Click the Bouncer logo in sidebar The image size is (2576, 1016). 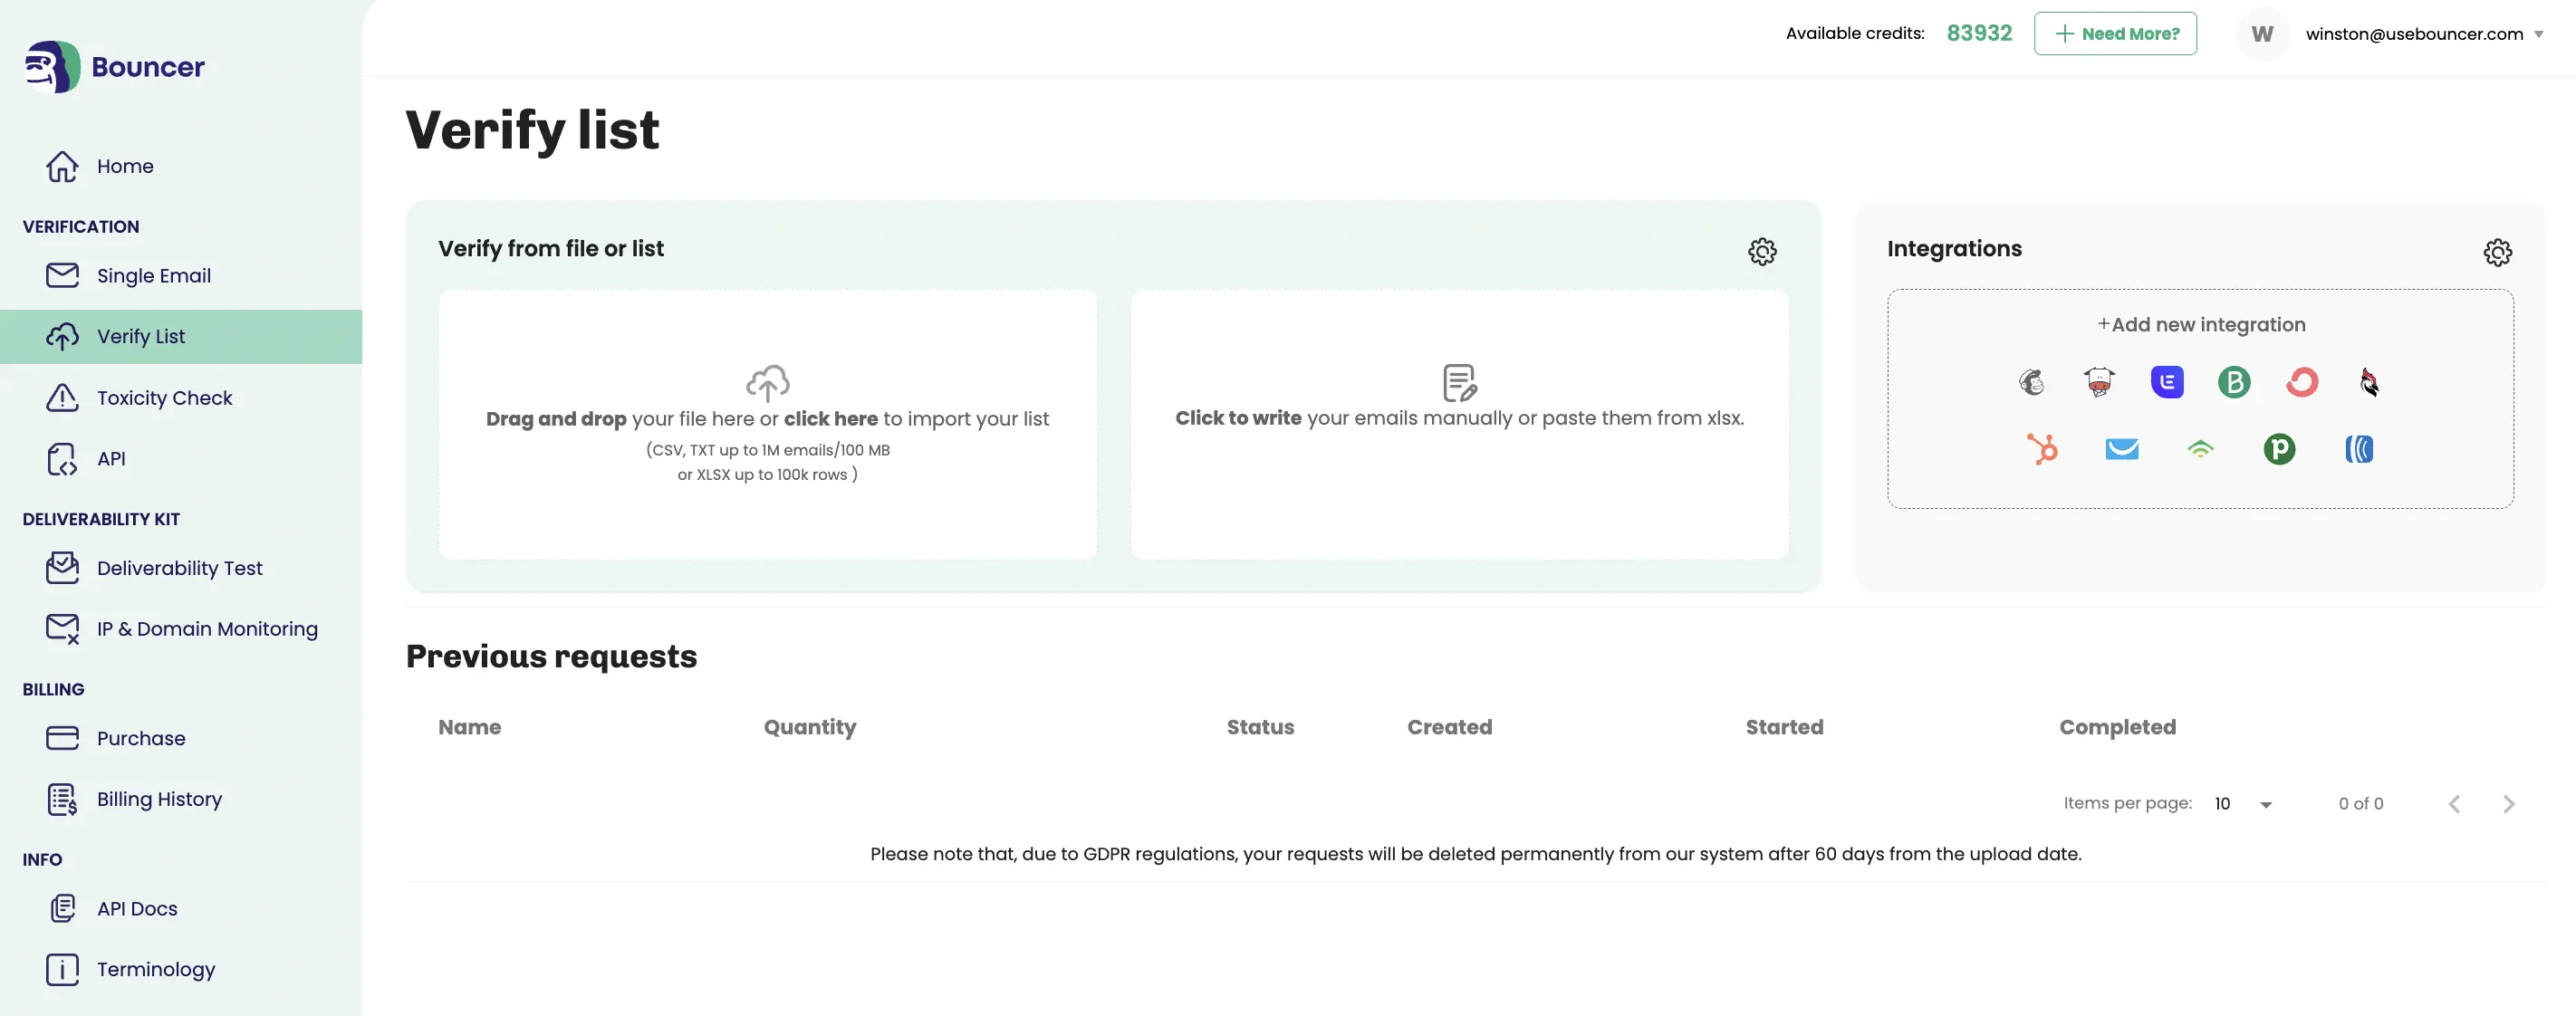coord(114,67)
